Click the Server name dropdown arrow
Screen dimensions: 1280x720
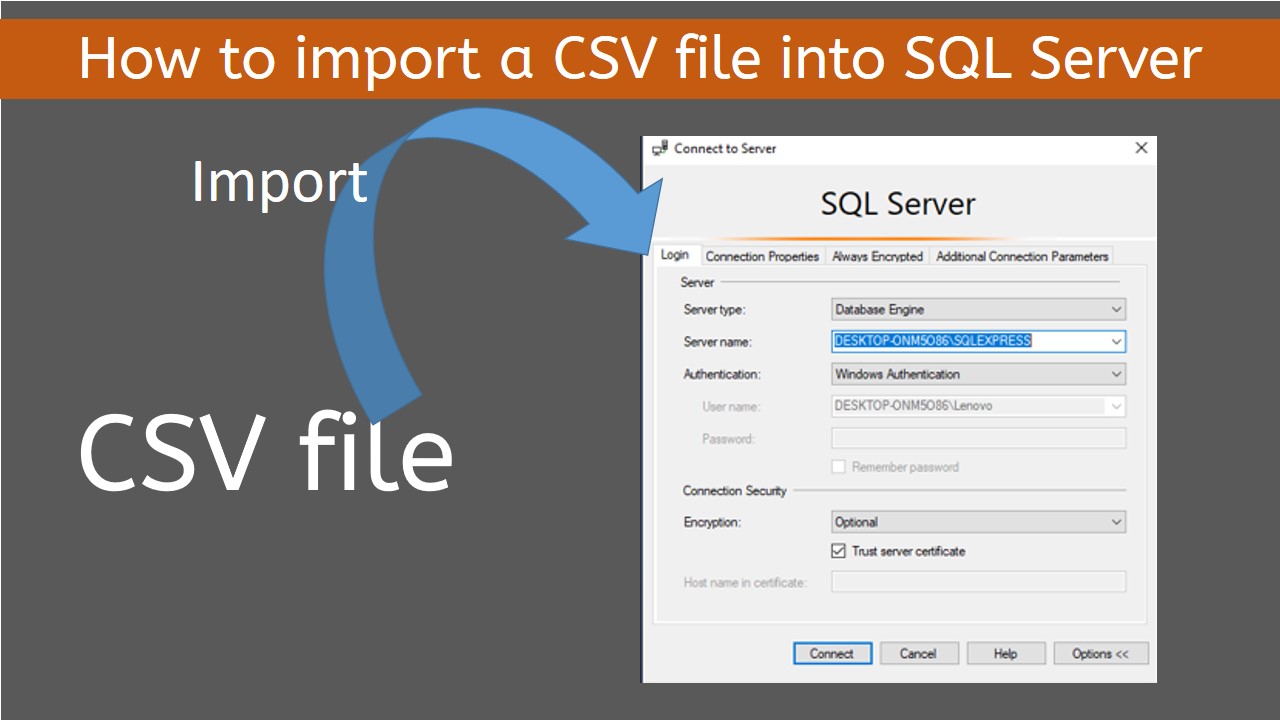1117,341
